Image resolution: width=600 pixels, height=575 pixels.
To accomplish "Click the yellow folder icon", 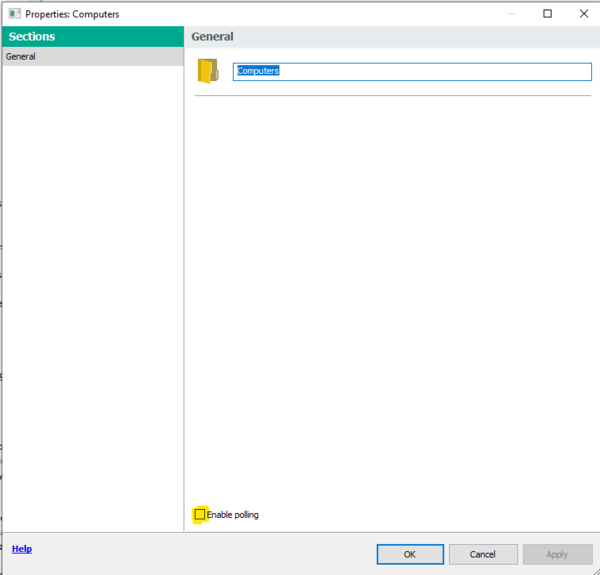I will click(208, 71).
